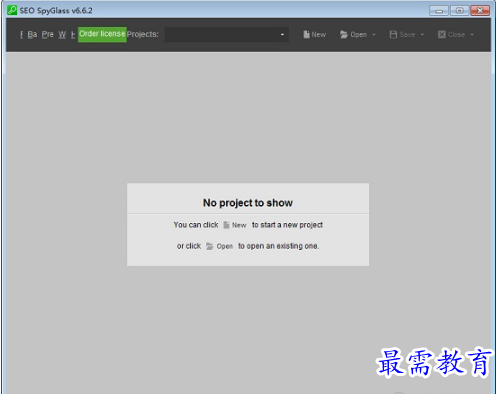Open the Ba menu

pyautogui.click(x=32, y=35)
